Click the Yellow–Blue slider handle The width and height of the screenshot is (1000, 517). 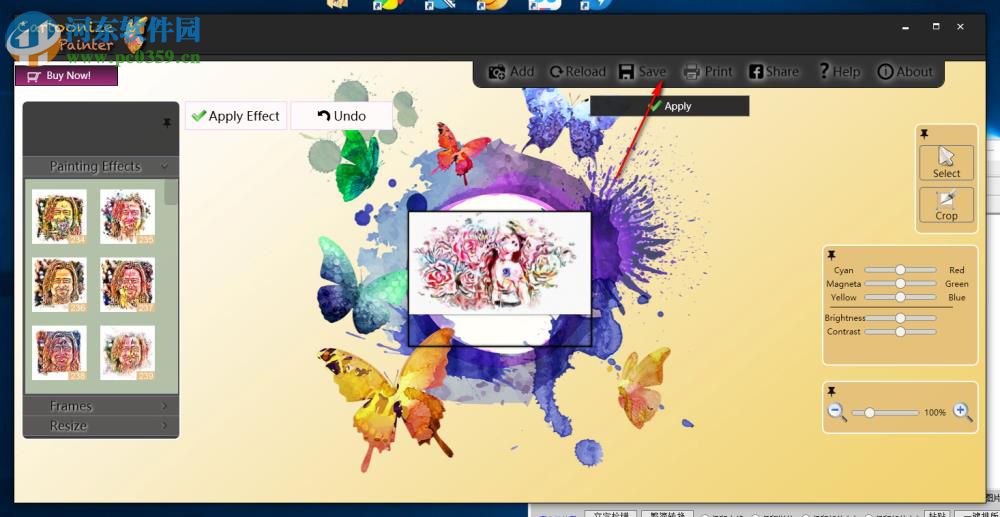900,297
